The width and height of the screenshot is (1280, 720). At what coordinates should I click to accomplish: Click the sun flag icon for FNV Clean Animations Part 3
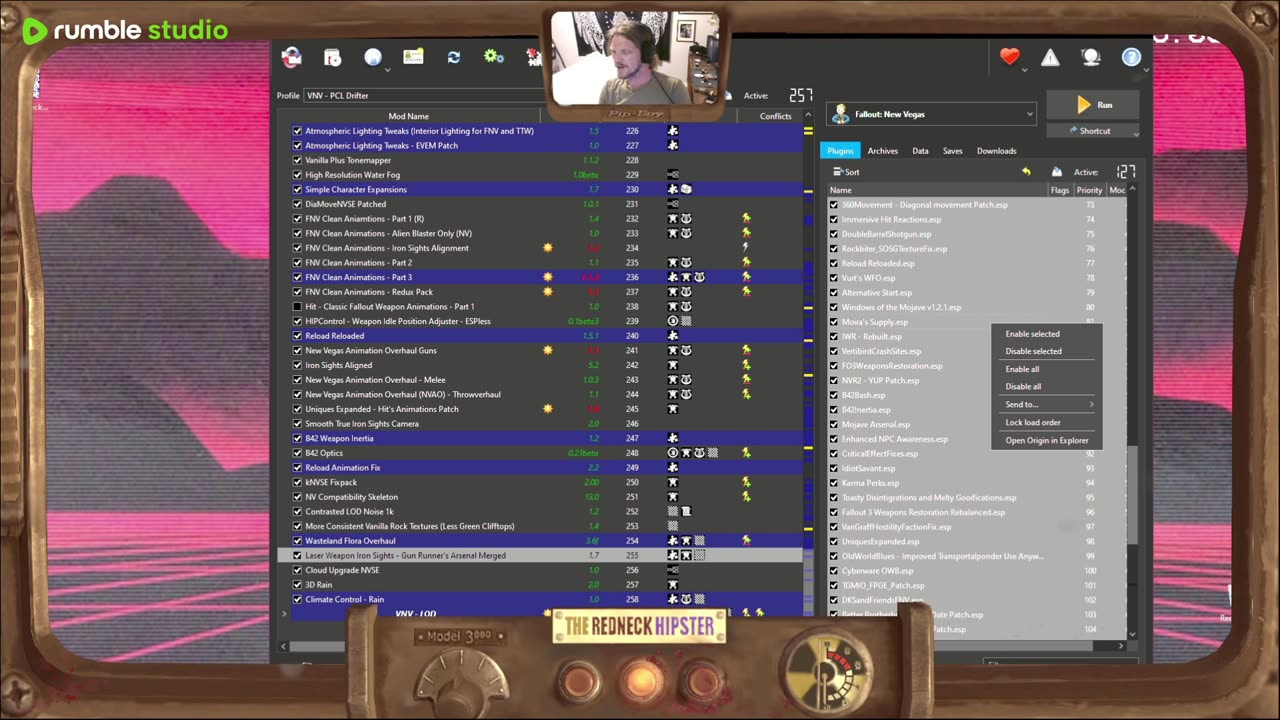pyautogui.click(x=547, y=277)
